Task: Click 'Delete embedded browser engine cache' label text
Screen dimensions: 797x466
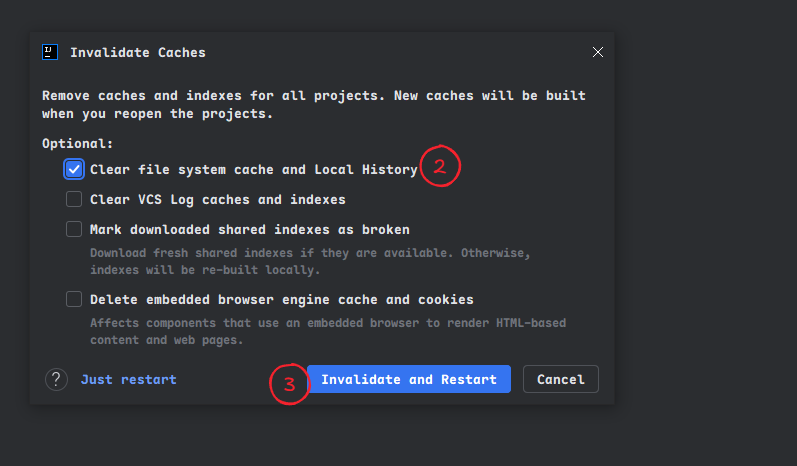Action: pyautogui.click(x=282, y=299)
